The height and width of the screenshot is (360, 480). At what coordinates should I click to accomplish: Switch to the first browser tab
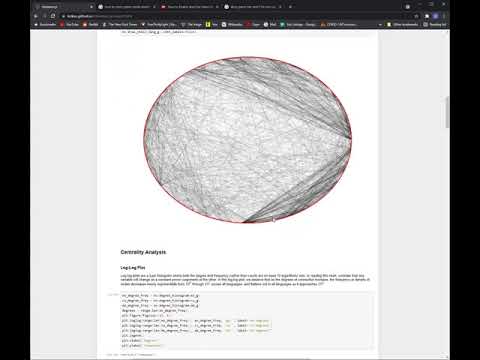pos(63,7)
